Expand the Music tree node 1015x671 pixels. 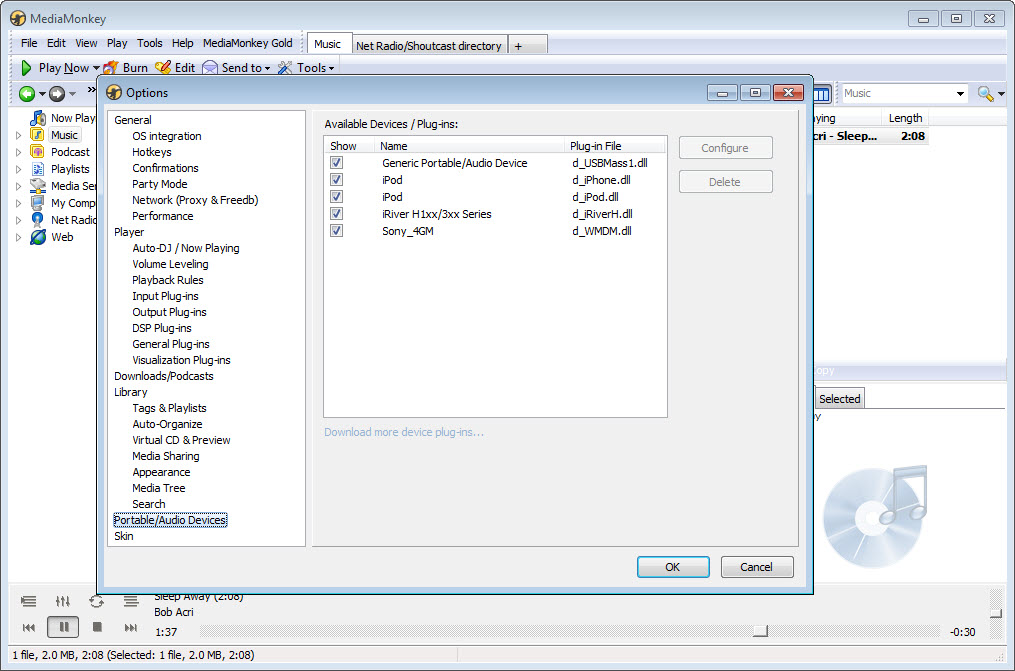[x=18, y=135]
